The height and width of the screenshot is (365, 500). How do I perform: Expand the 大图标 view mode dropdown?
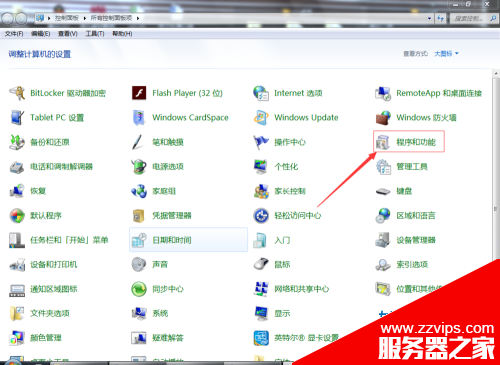click(x=446, y=53)
